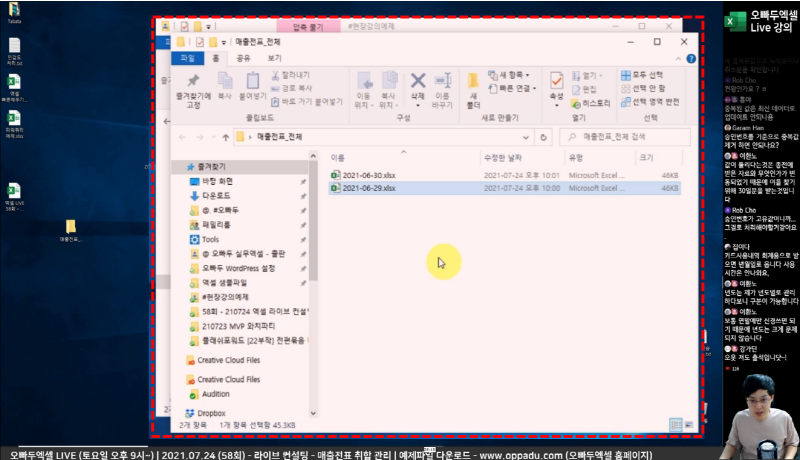Open the address bar history dropdown
The image size is (800, 460).
(526, 137)
